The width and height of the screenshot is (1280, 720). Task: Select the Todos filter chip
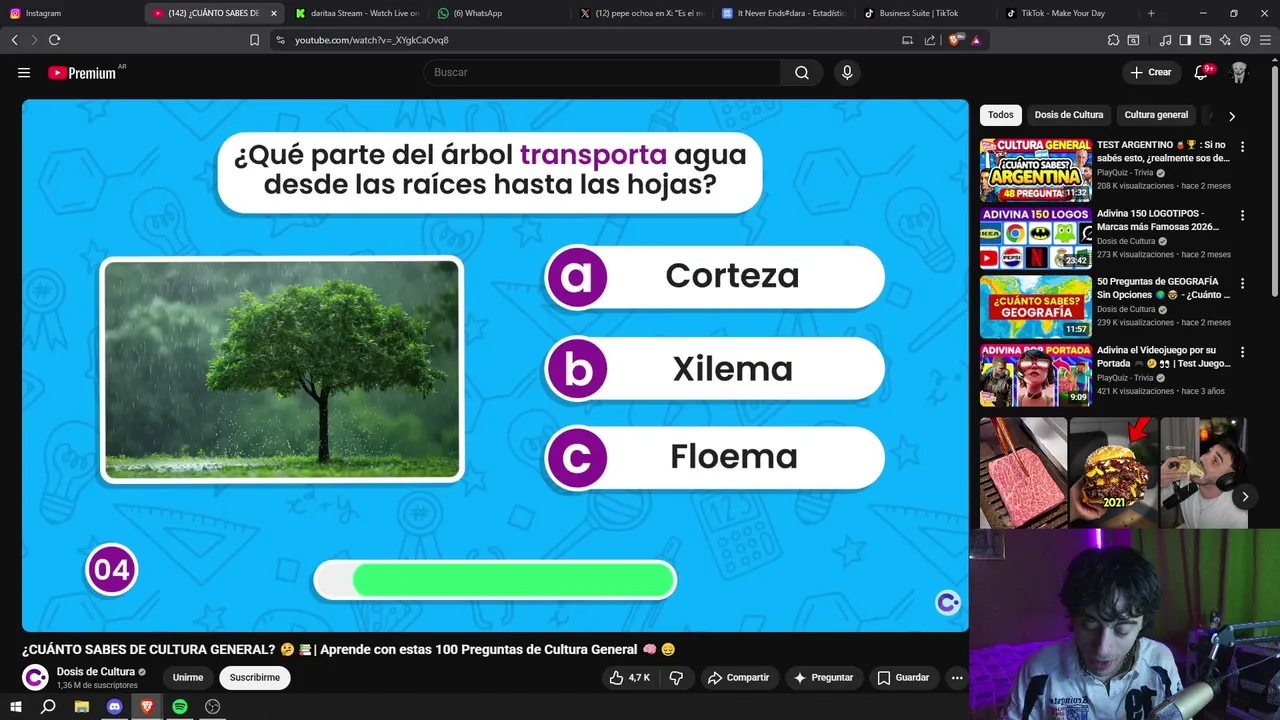[x=1000, y=115]
